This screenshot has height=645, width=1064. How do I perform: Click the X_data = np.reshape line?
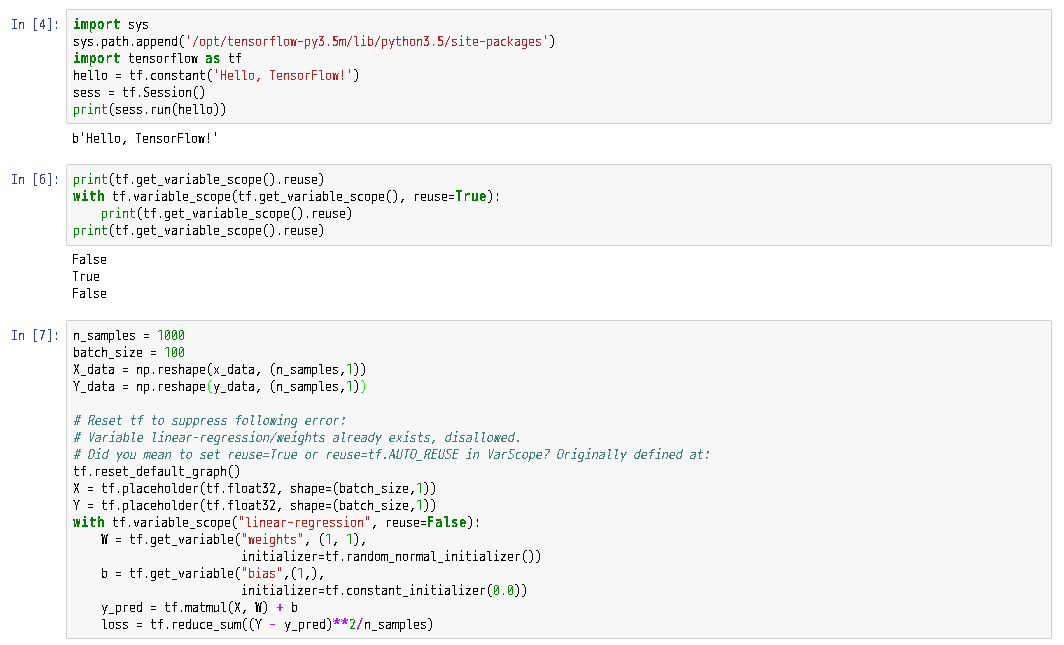[x=220, y=370]
